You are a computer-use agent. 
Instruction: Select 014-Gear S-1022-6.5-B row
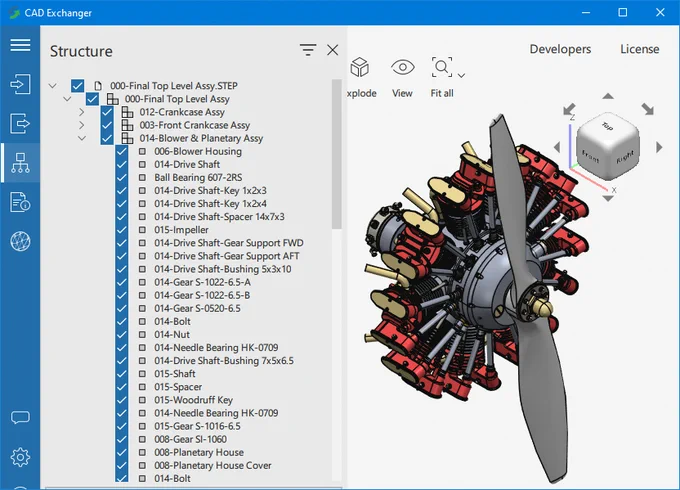point(202,295)
